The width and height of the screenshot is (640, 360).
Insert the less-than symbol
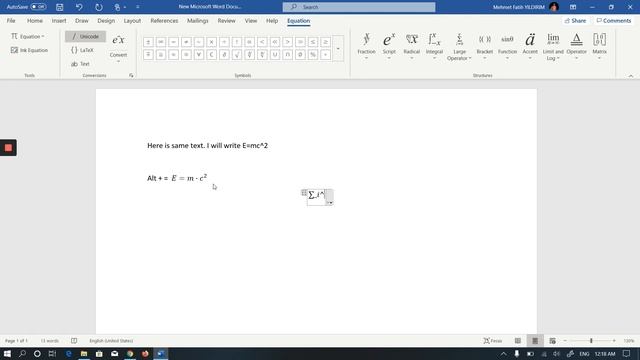coord(262,42)
